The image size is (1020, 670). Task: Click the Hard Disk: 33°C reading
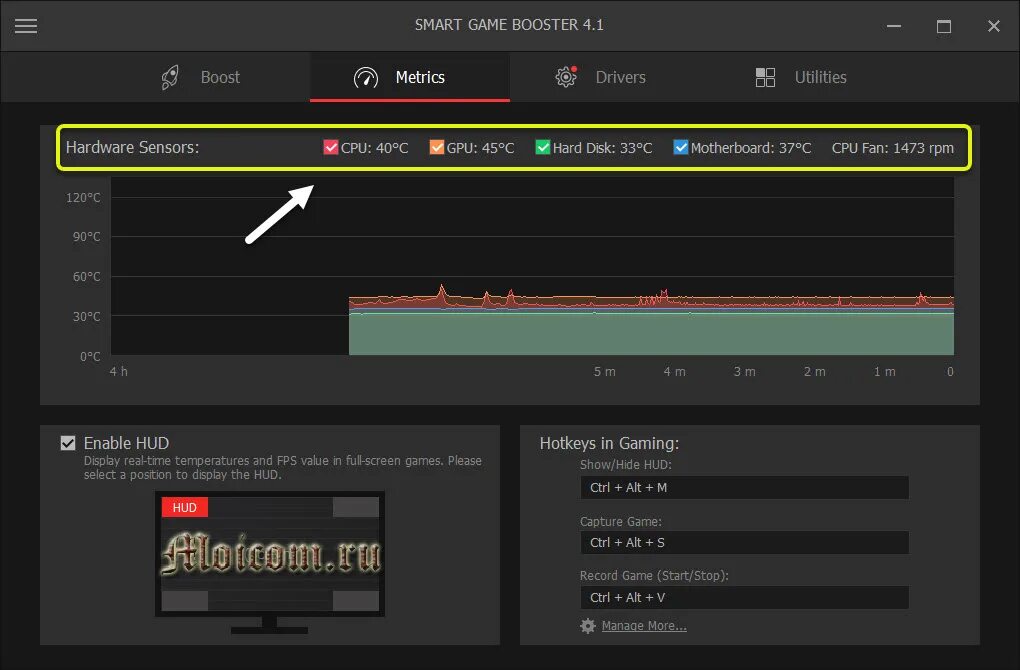pyautogui.click(x=602, y=148)
